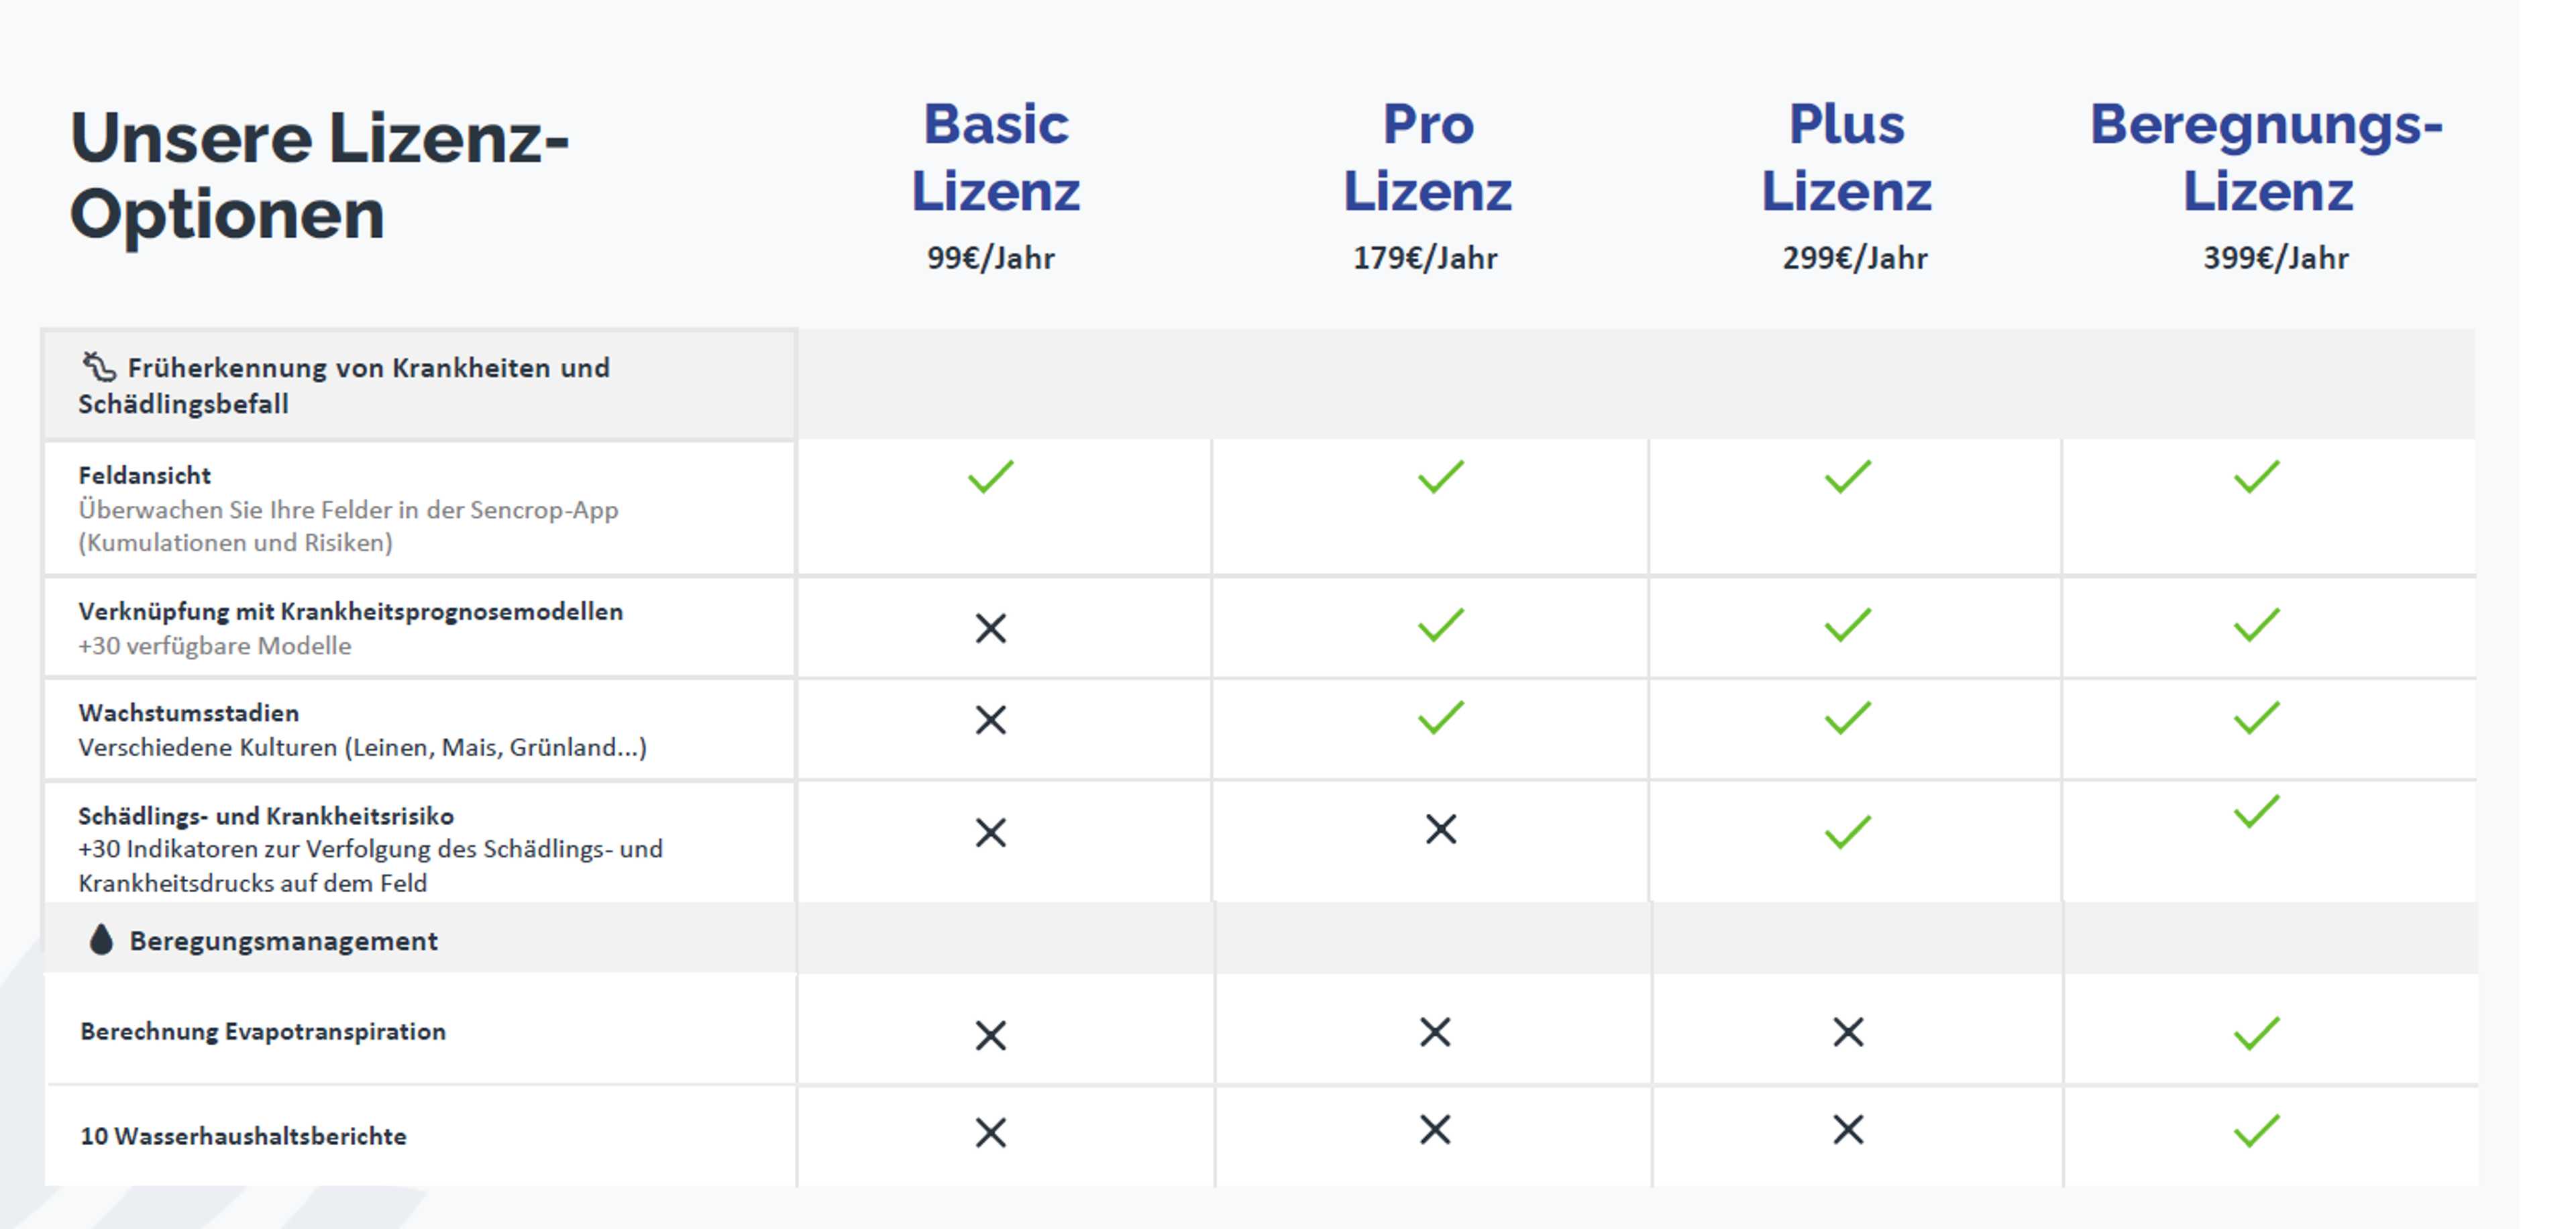Click the water drop icon beside Beregungsmanagement
Image resolution: width=2576 pixels, height=1229 pixels.
[x=101, y=939]
